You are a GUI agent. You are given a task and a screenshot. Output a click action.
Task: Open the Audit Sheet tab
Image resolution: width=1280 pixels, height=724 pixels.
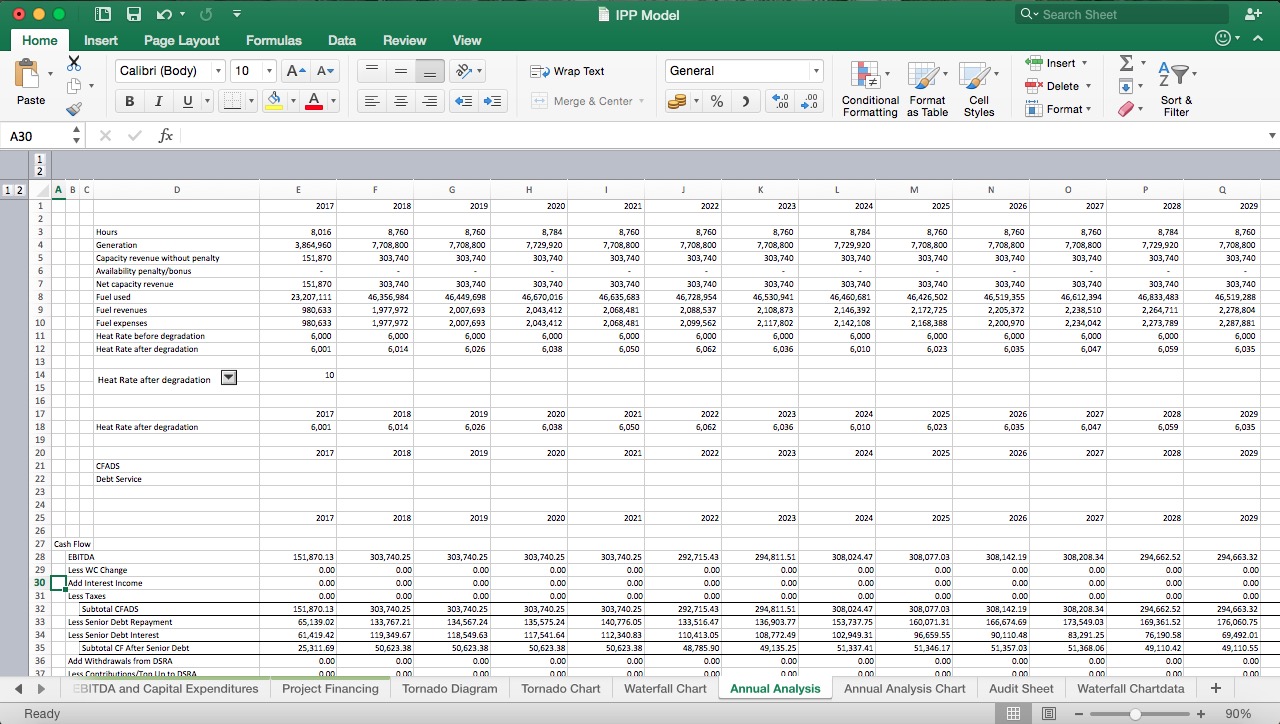click(1020, 688)
